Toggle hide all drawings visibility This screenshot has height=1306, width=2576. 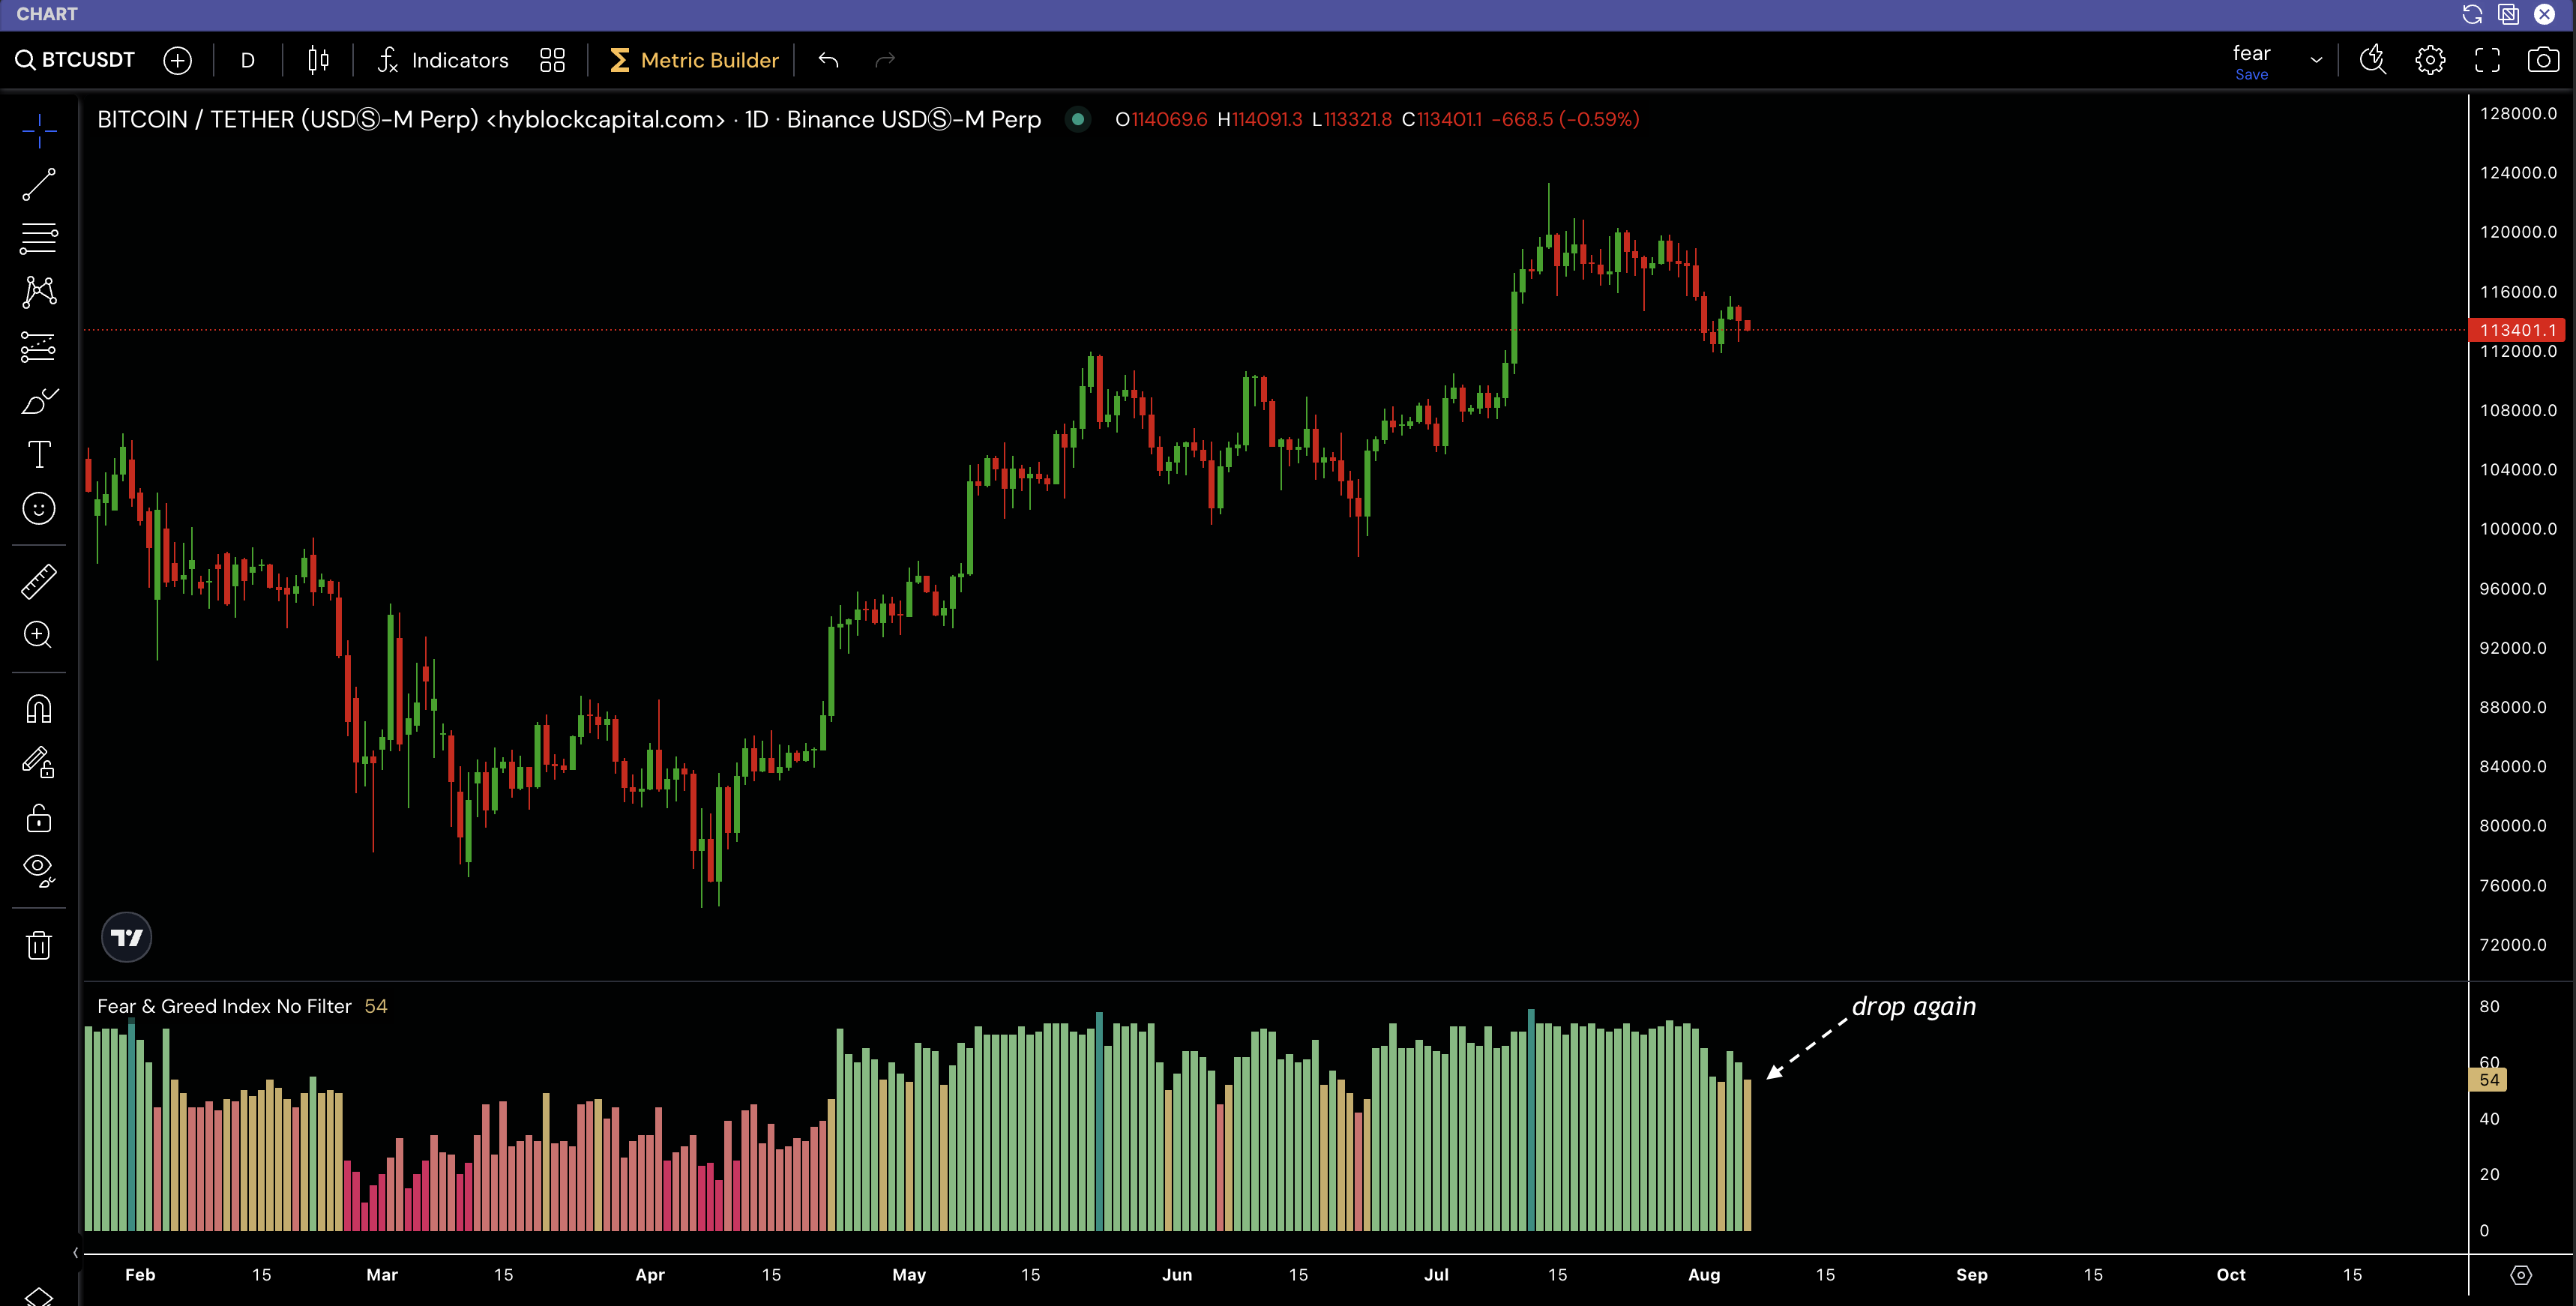(x=38, y=868)
